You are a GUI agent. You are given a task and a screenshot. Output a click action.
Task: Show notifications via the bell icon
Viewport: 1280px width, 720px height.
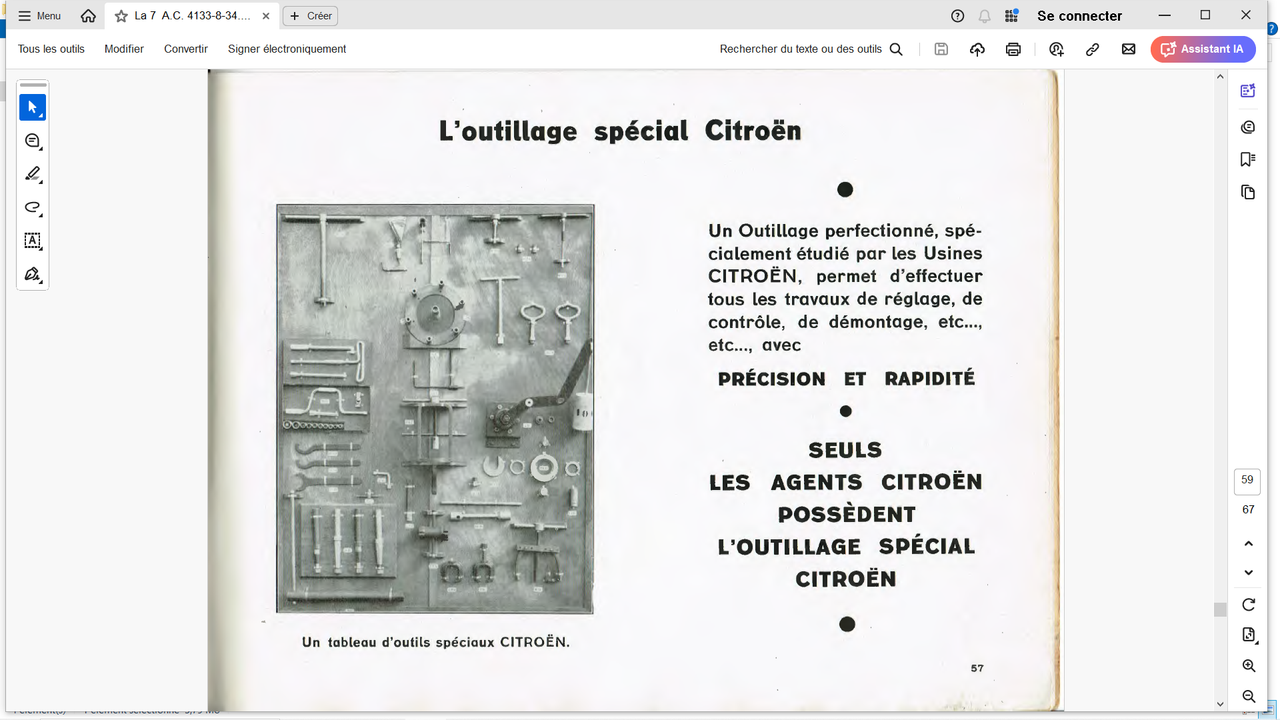(985, 16)
